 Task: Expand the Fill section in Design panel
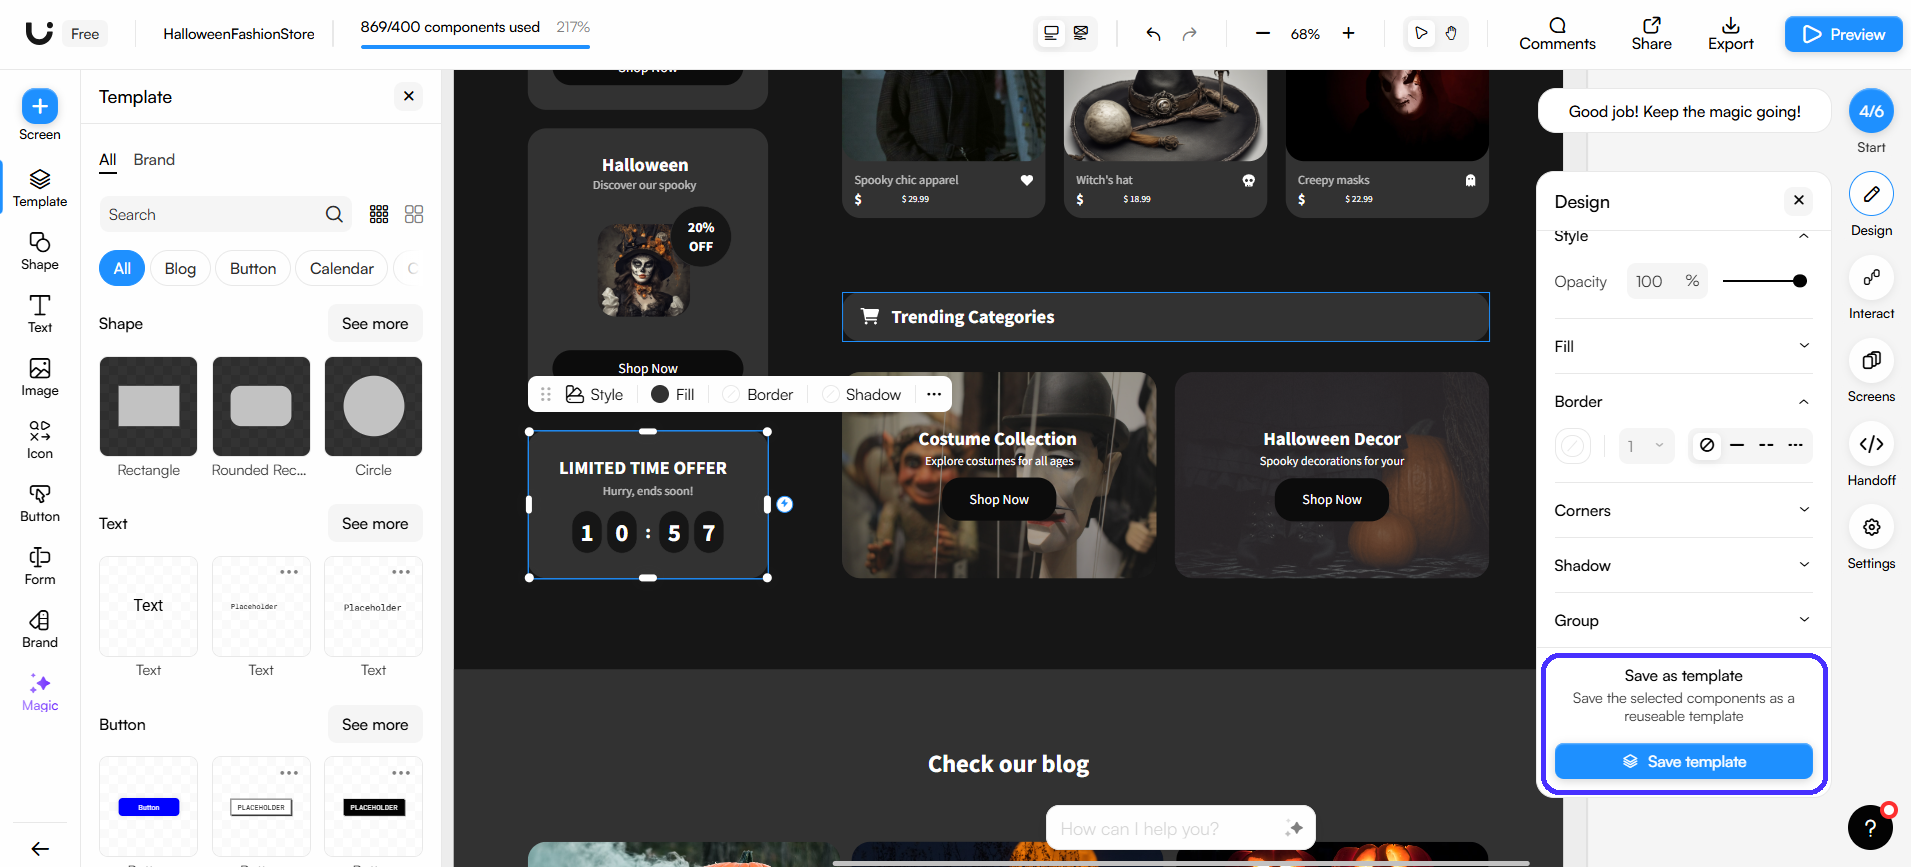[1804, 346]
